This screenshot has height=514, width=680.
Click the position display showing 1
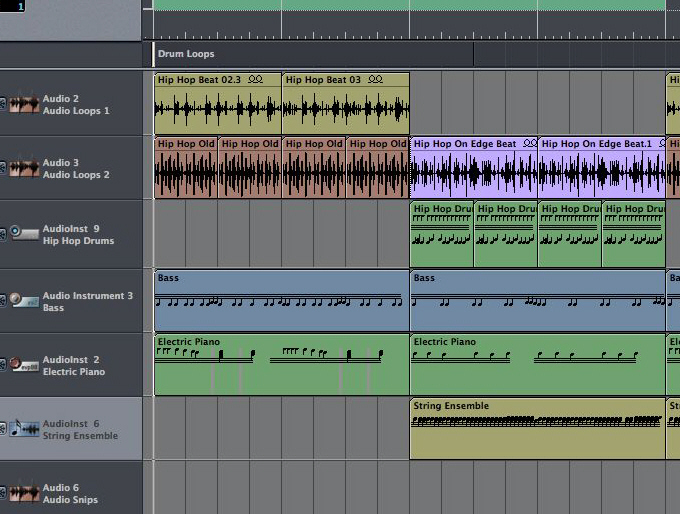[13, 6]
